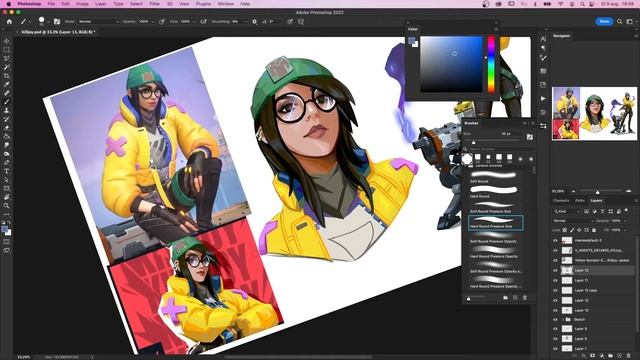The height and width of the screenshot is (360, 640).
Task: Open painting Mode dropdown set to Normal
Action: 98,22
